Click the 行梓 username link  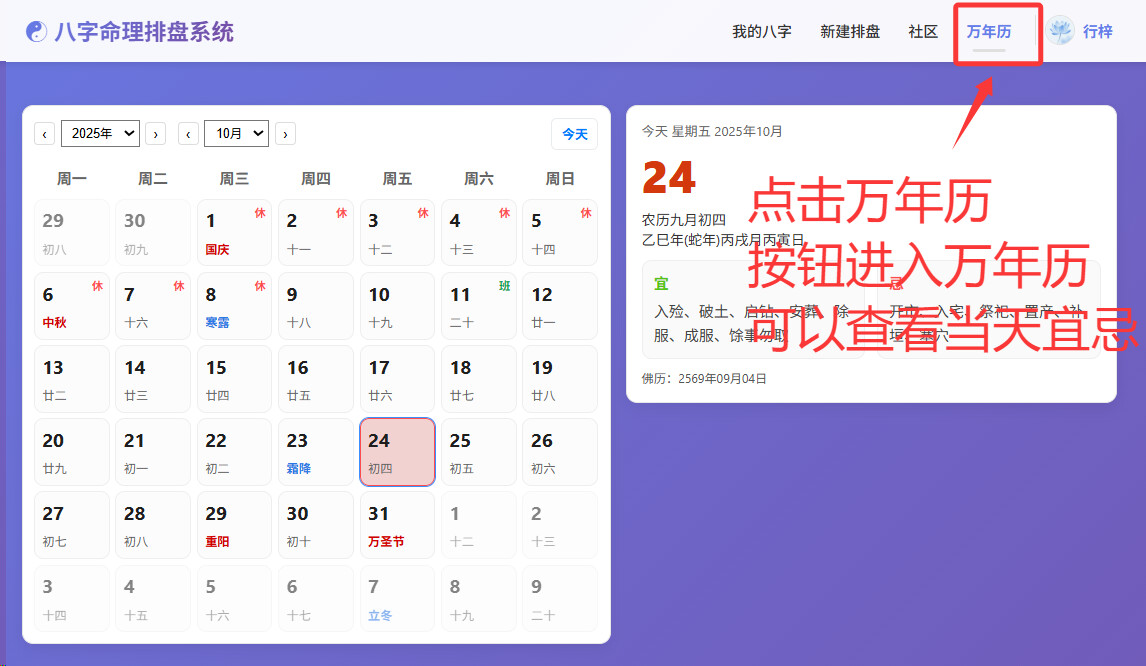[1098, 31]
